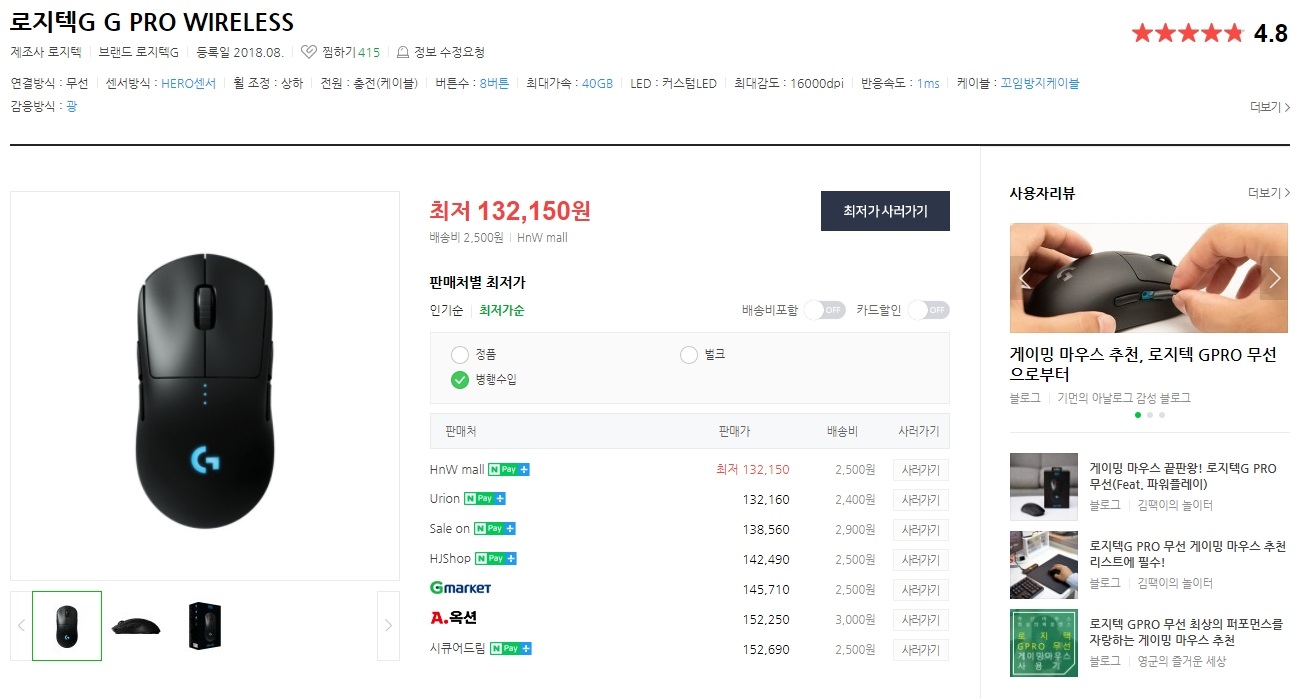Click first carousel pagination dot
The width and height of the screenshot is (1303, 699).
(1137, 414)
